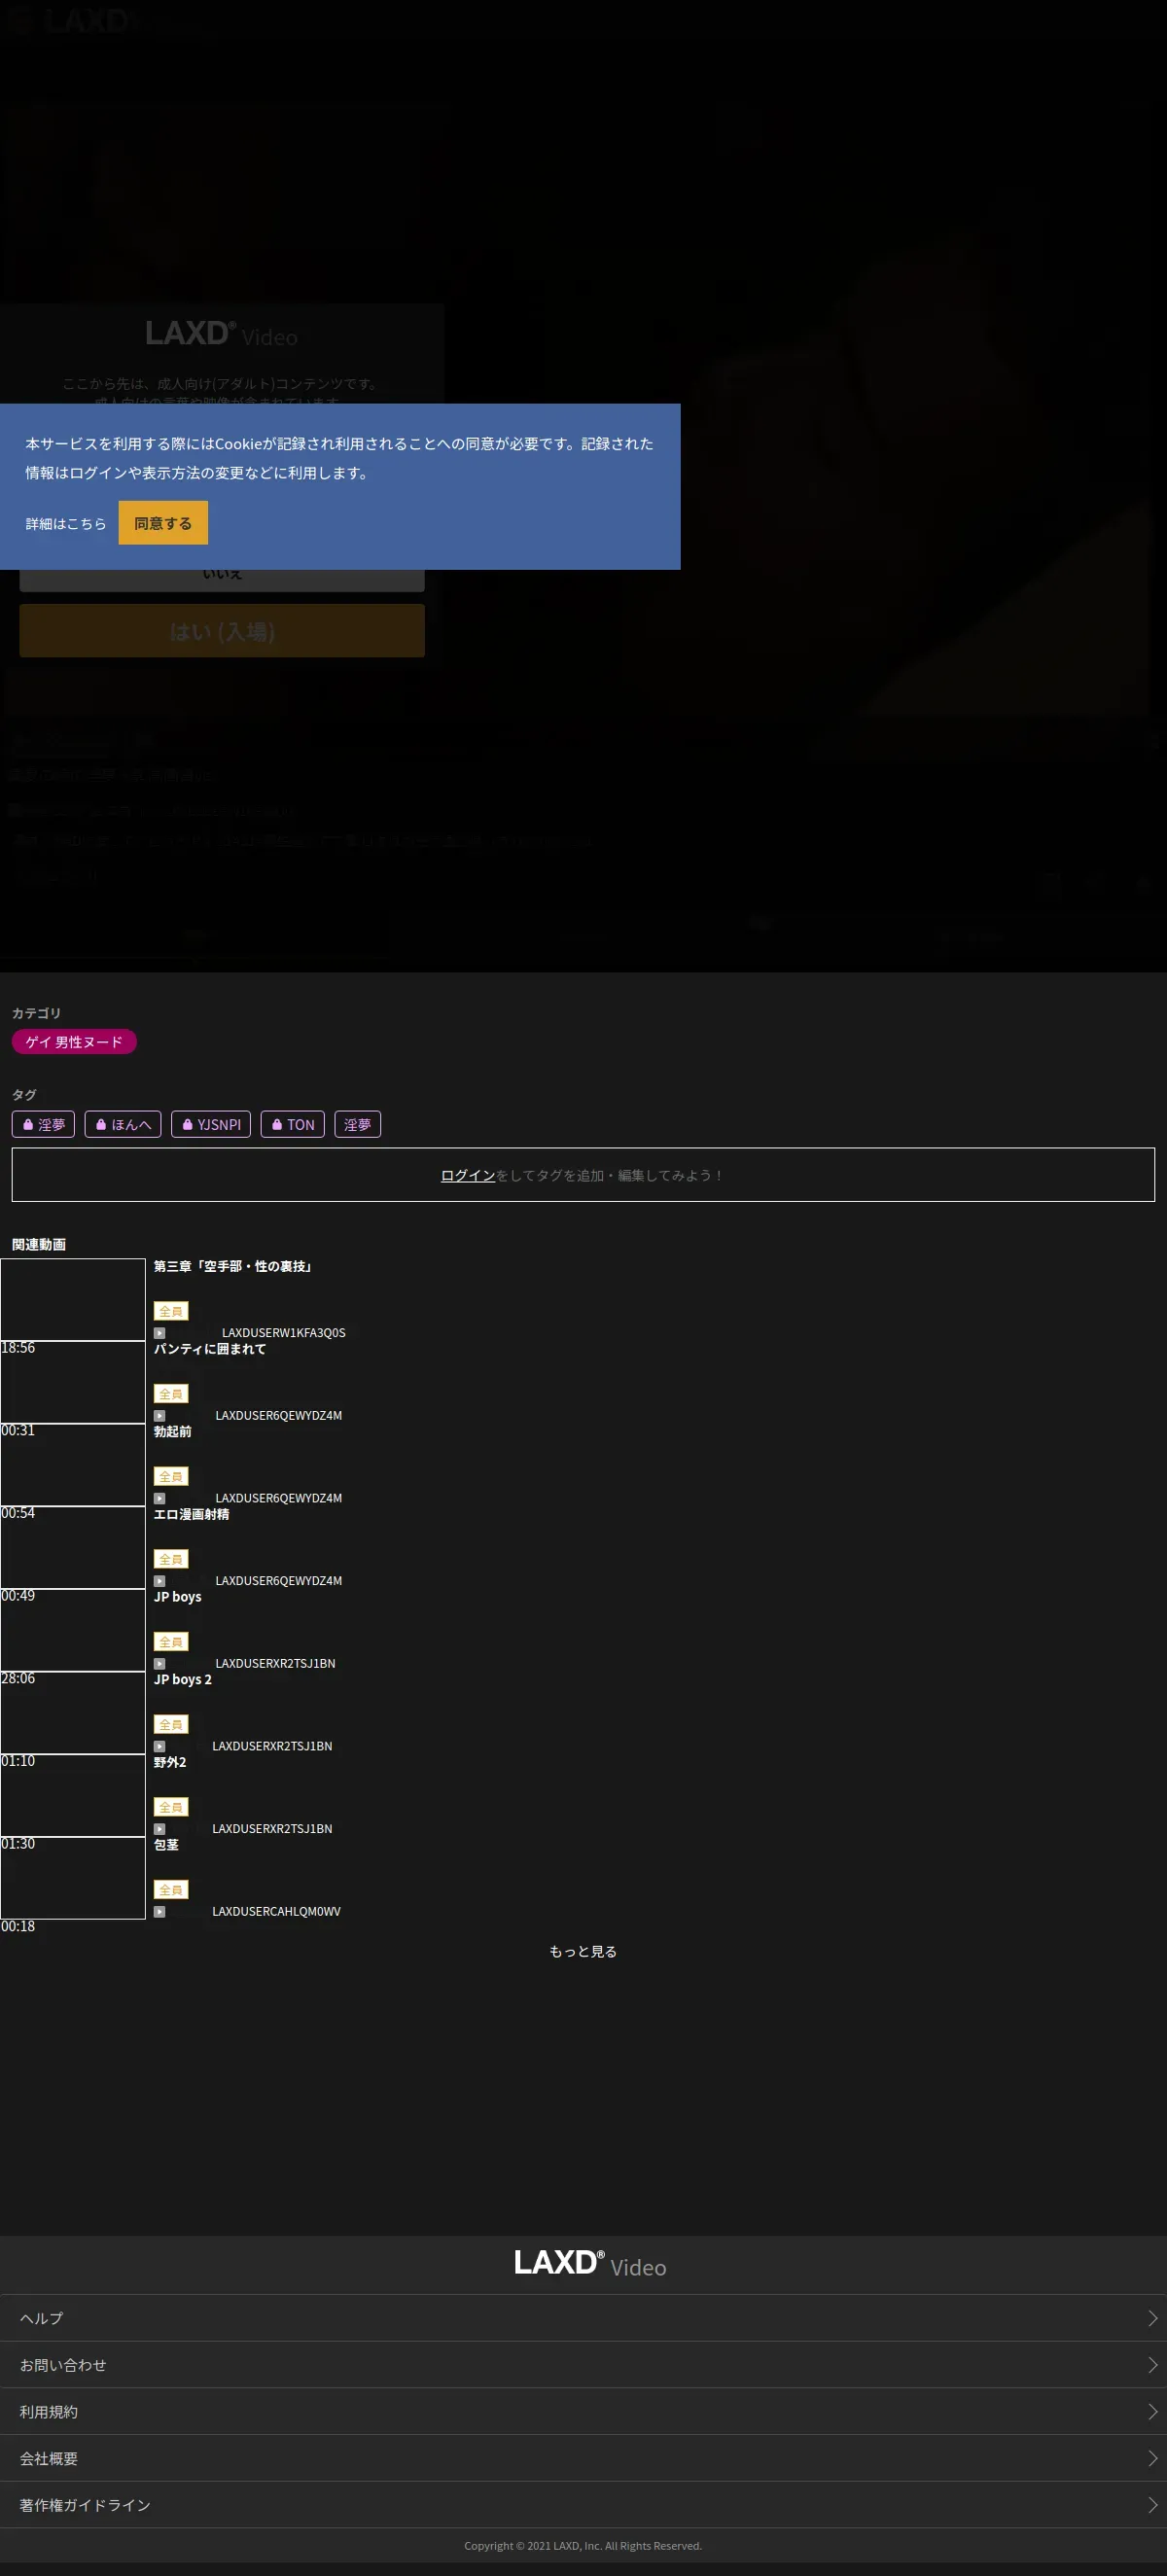Click the chevron on the 利用規約 row
Viewport: 1167px width, 2576px height.
pos(1152,2412)
